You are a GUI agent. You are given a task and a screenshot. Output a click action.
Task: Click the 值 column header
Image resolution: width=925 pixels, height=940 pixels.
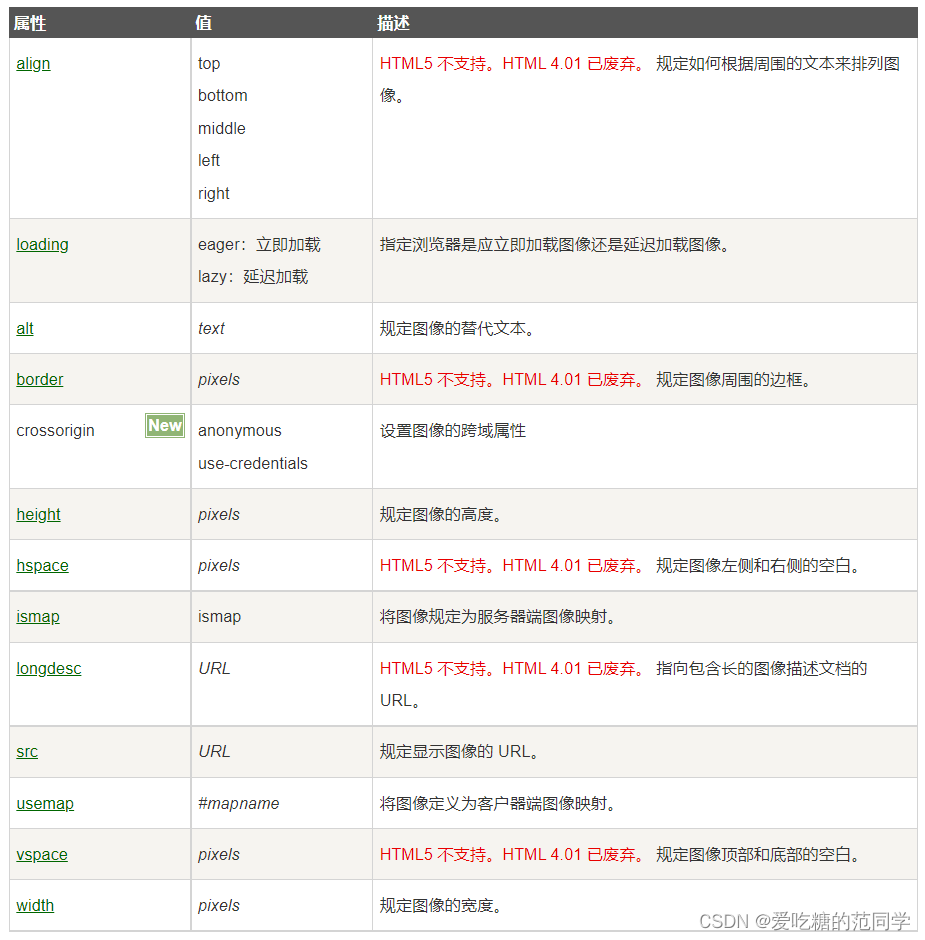pyautogui.click(x=203, y=23)
